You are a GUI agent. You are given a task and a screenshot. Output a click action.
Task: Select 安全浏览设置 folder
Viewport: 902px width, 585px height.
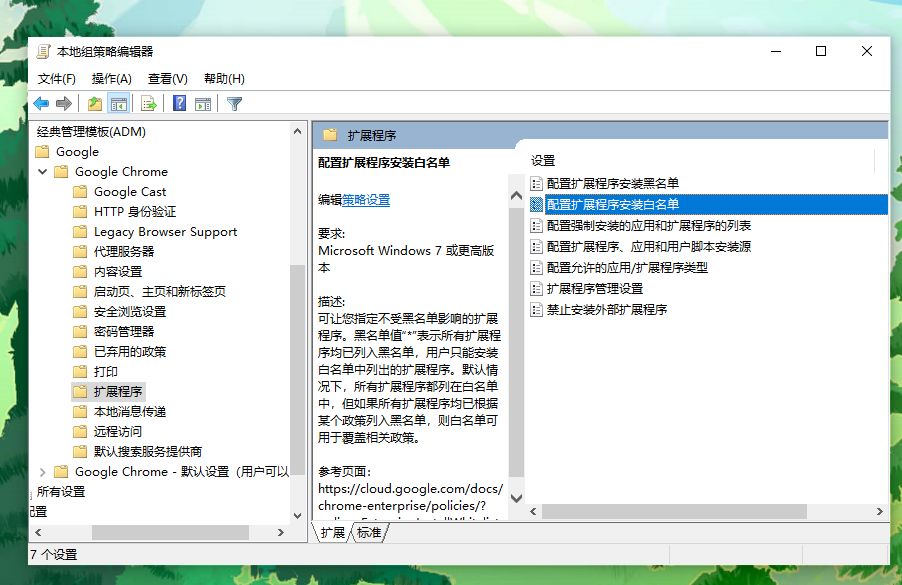130,312
